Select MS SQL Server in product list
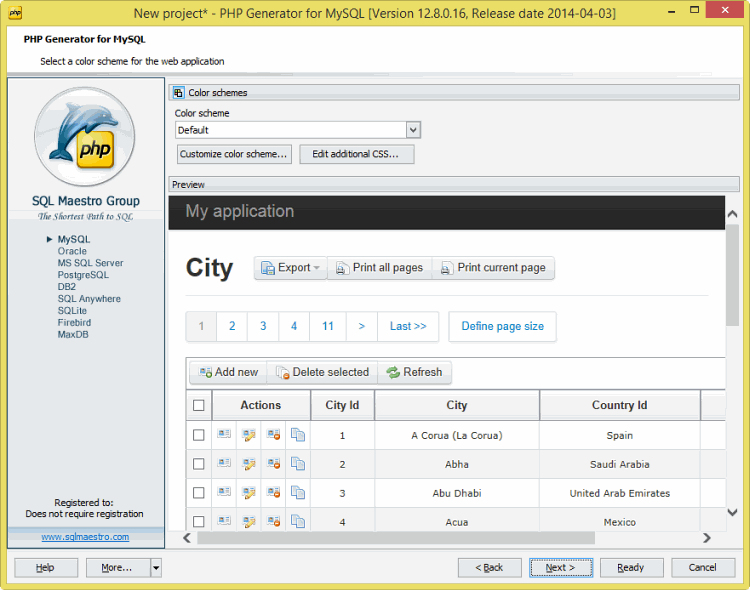Image resolution: width=750 pixels, height=590 pixels. tap(90, 263)
